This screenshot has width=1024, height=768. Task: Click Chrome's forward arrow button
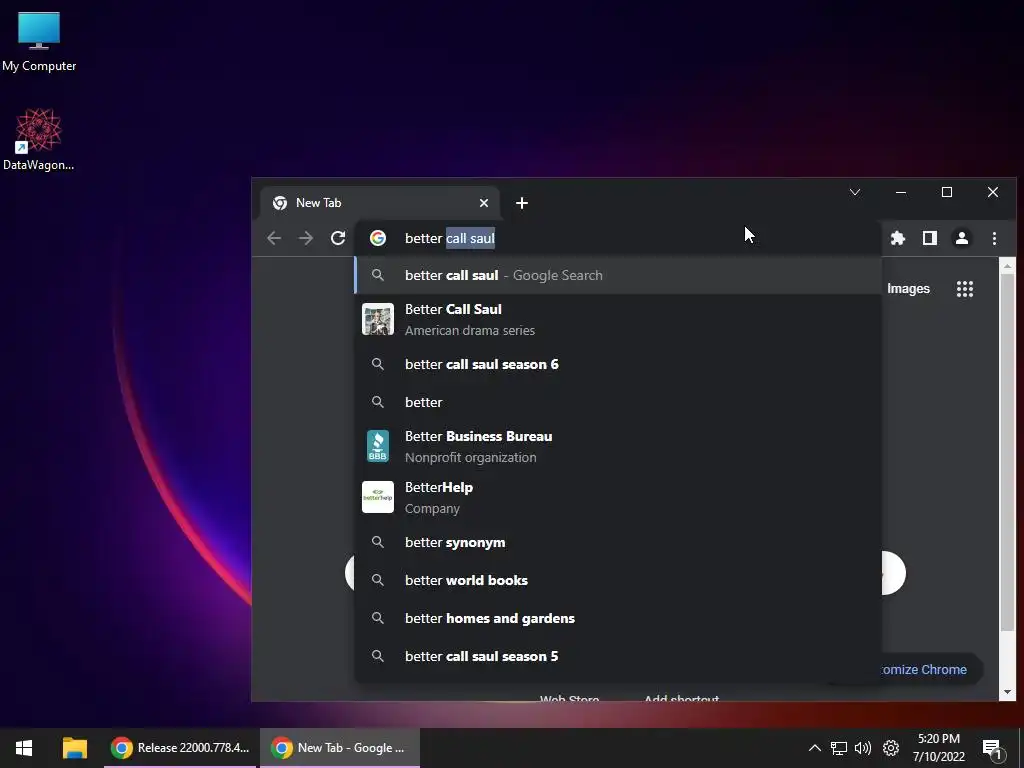[x=306, y=238]
